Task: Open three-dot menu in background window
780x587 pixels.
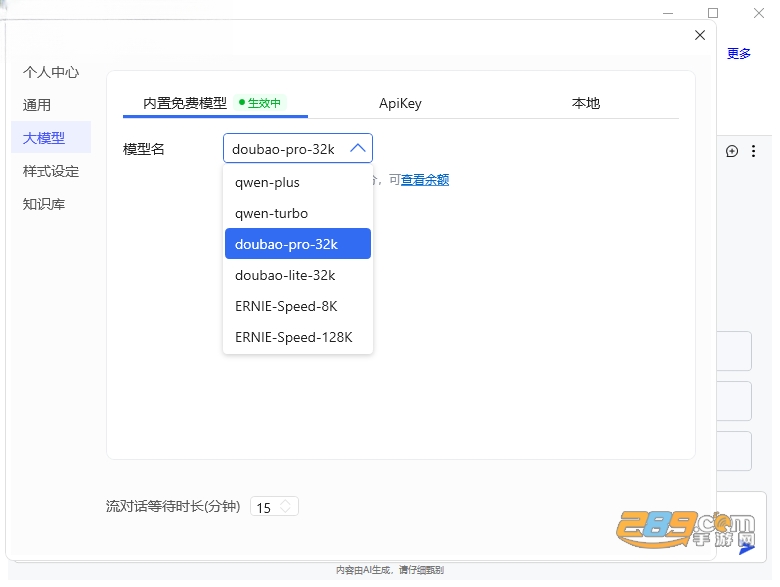Action: pos(754,151)
